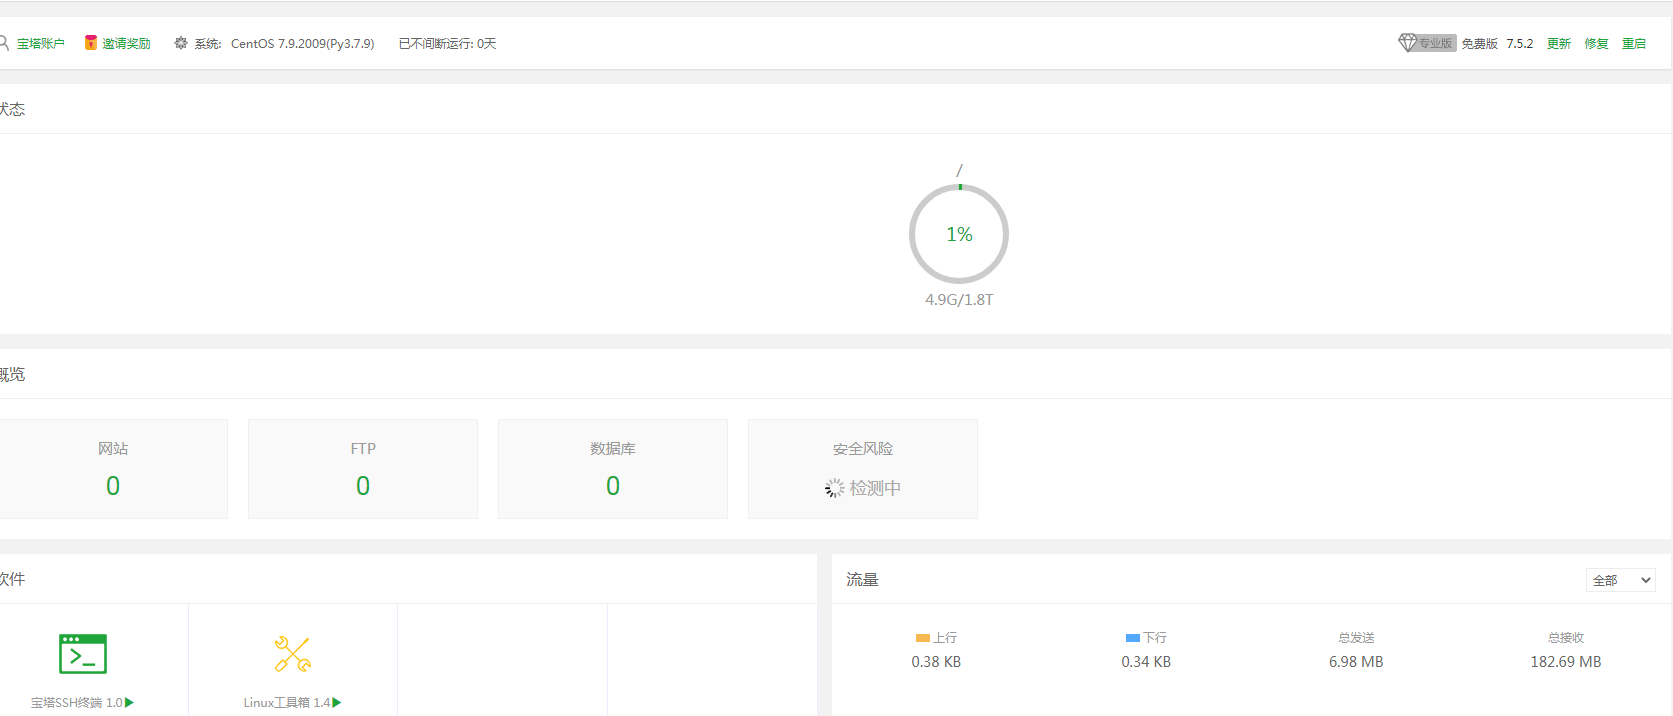Screen dimensions: 1673x716
Task: Click the loading spinner beside 检测中
Action: click(835, 488)
